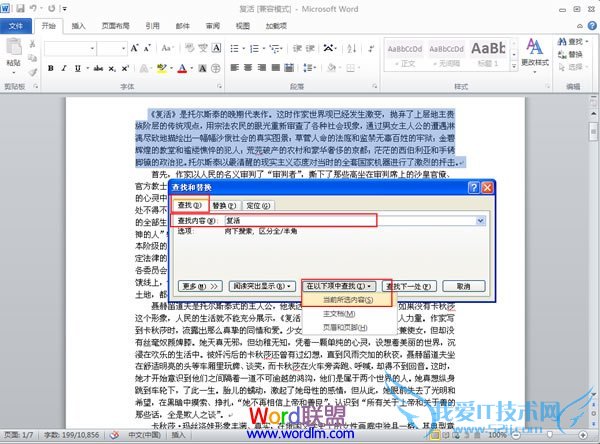Open the Font dialog launcher

pyautogui.click(x=220, y=87)
